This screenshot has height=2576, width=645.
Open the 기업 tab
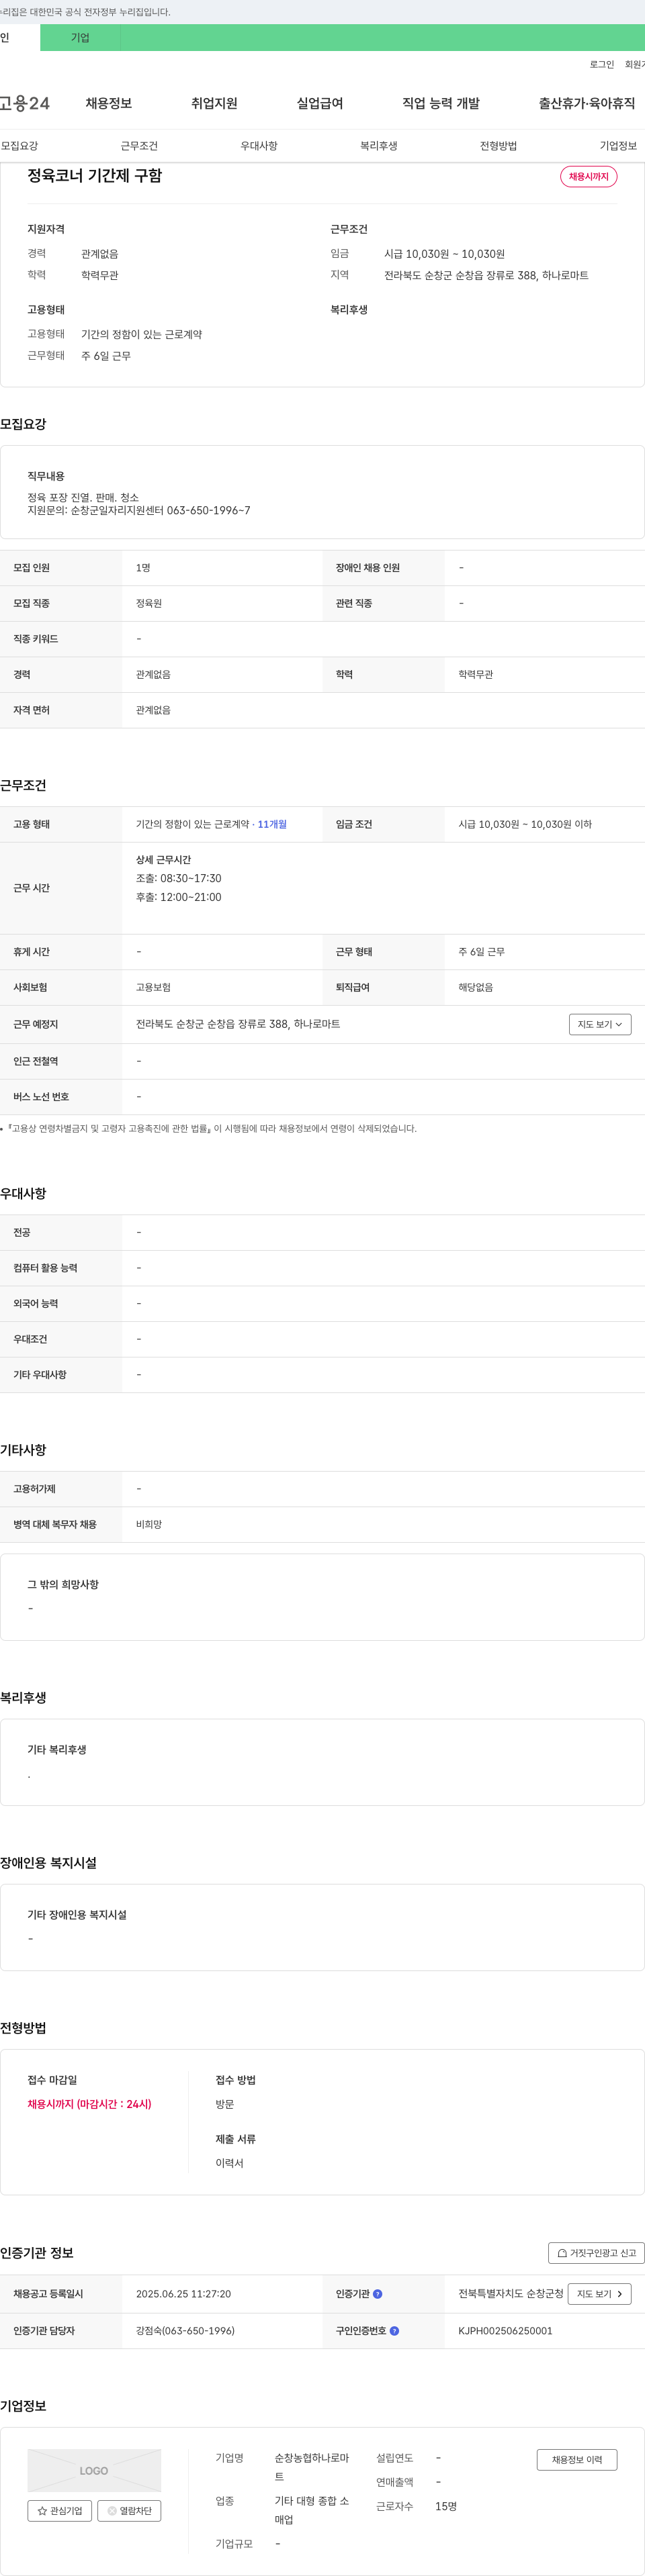click(x=80, y=38)
